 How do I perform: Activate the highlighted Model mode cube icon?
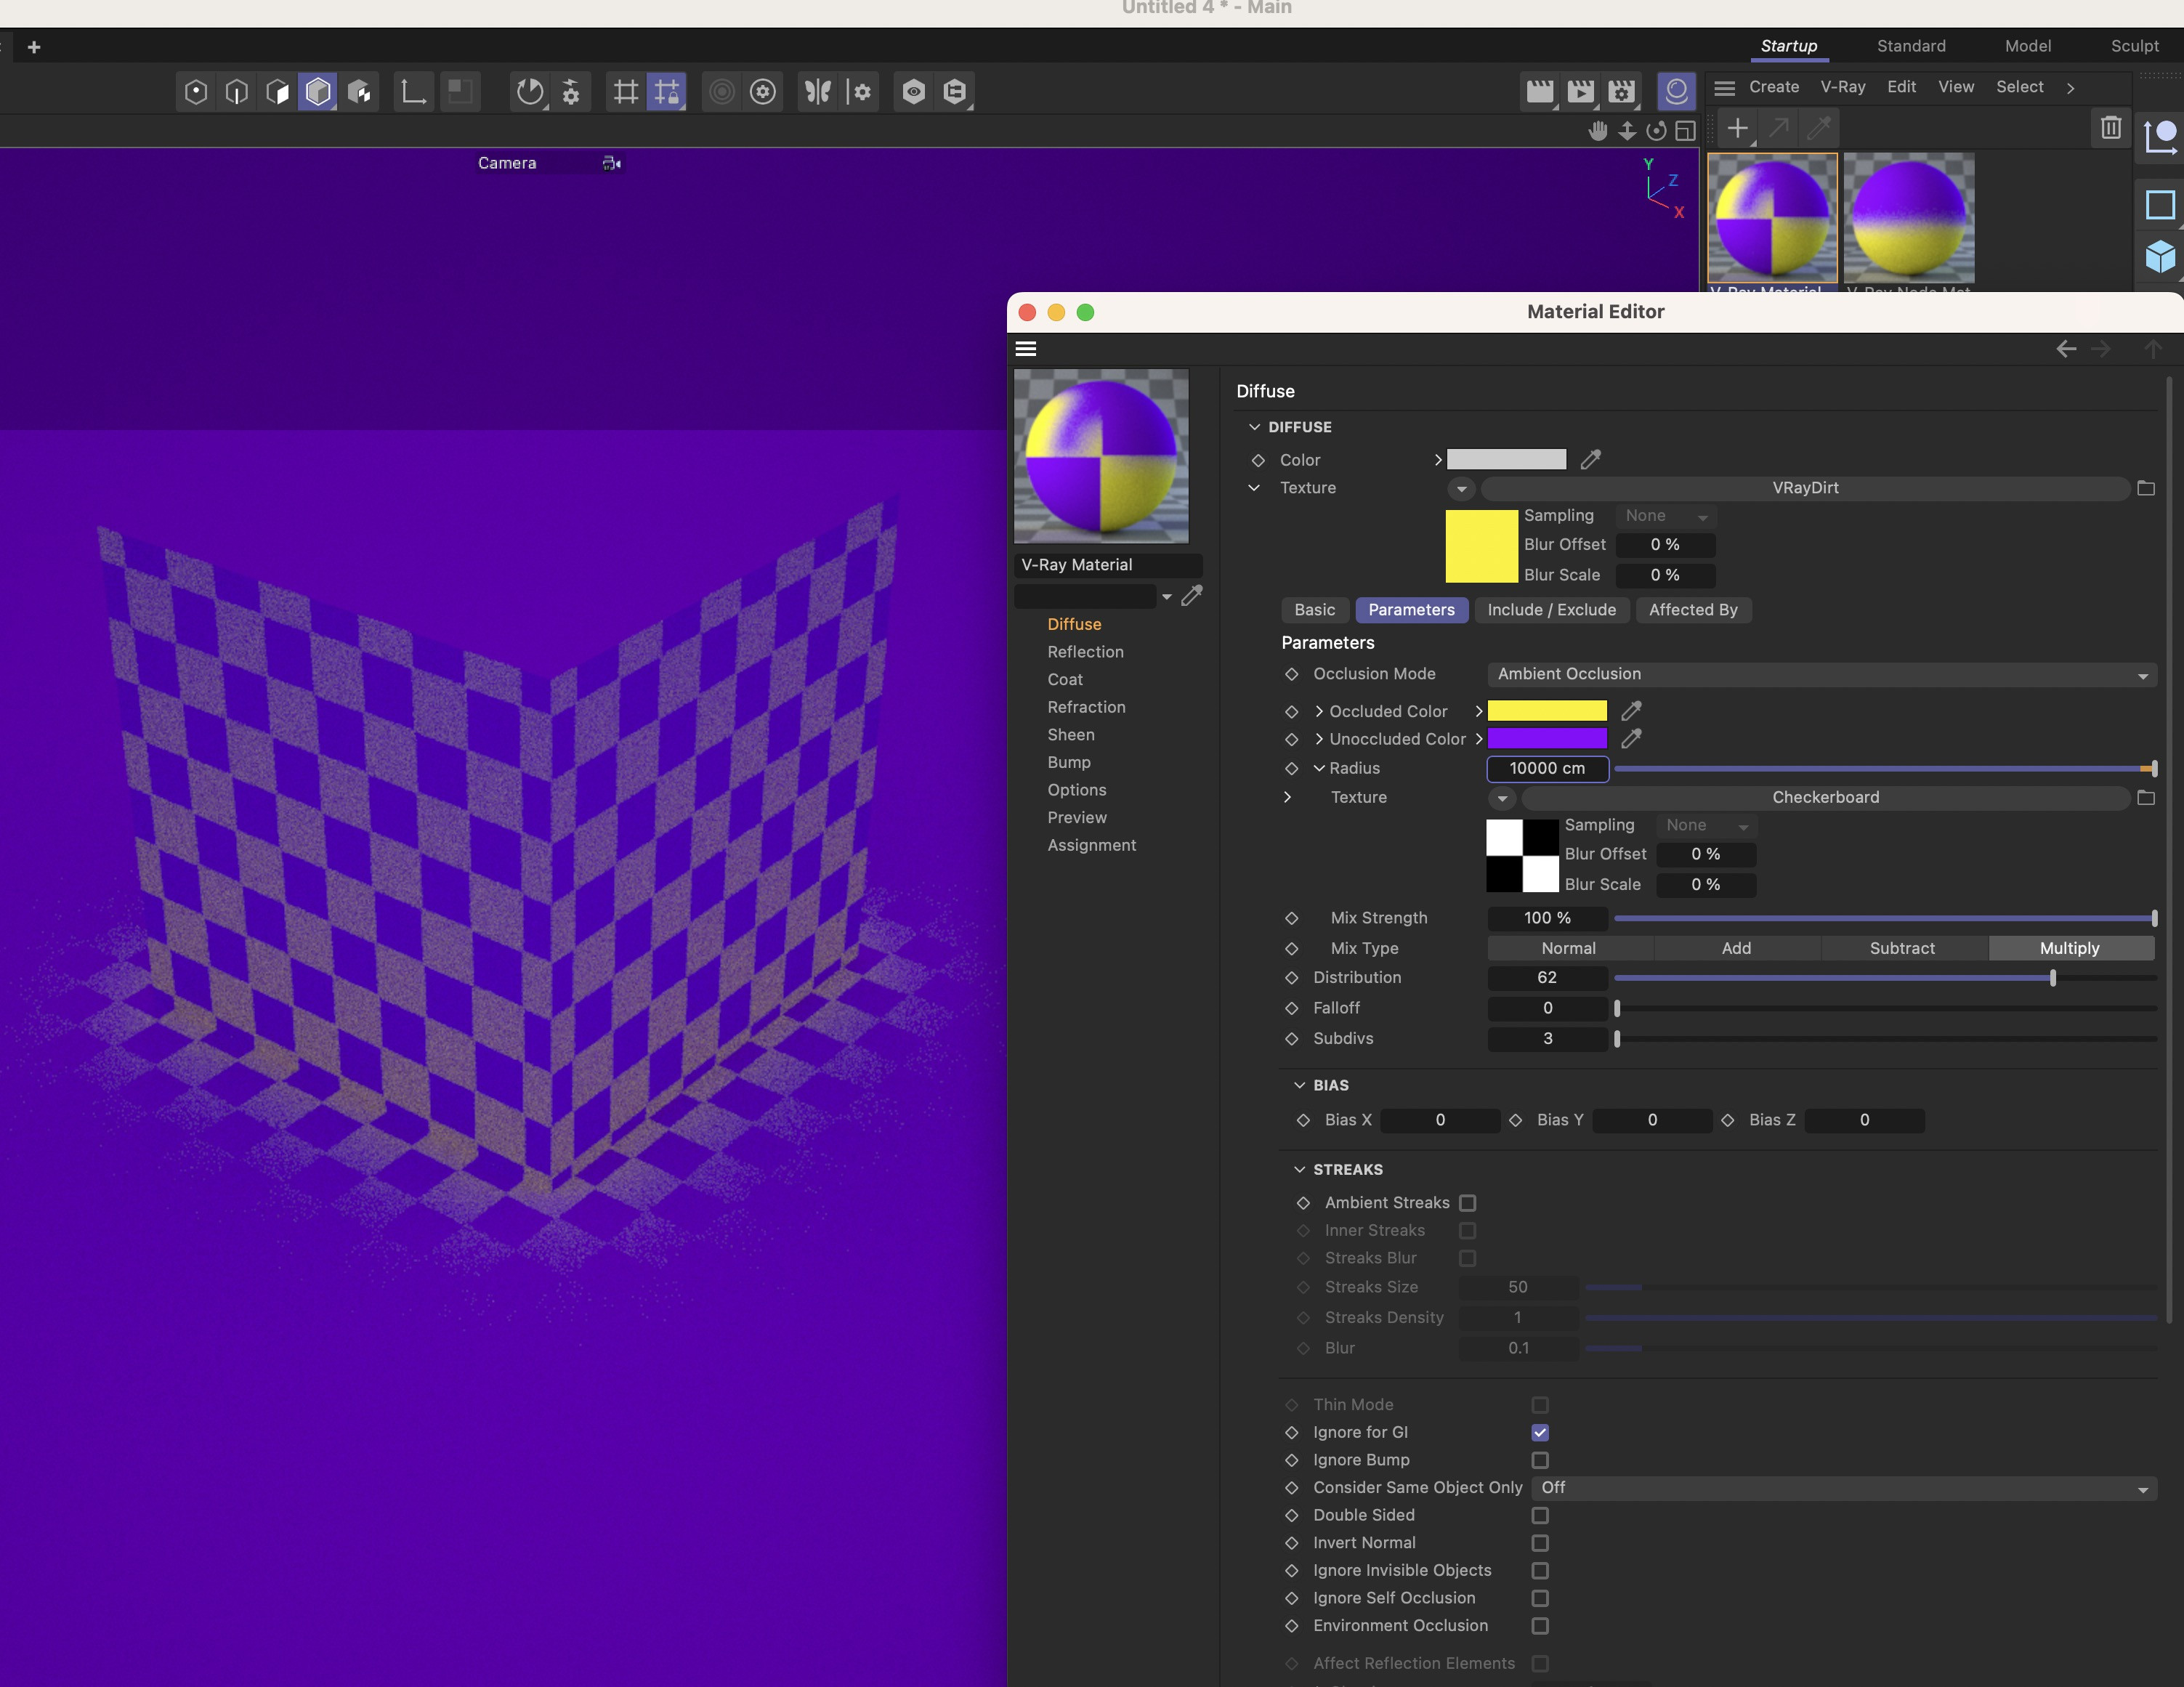point(318,92)
